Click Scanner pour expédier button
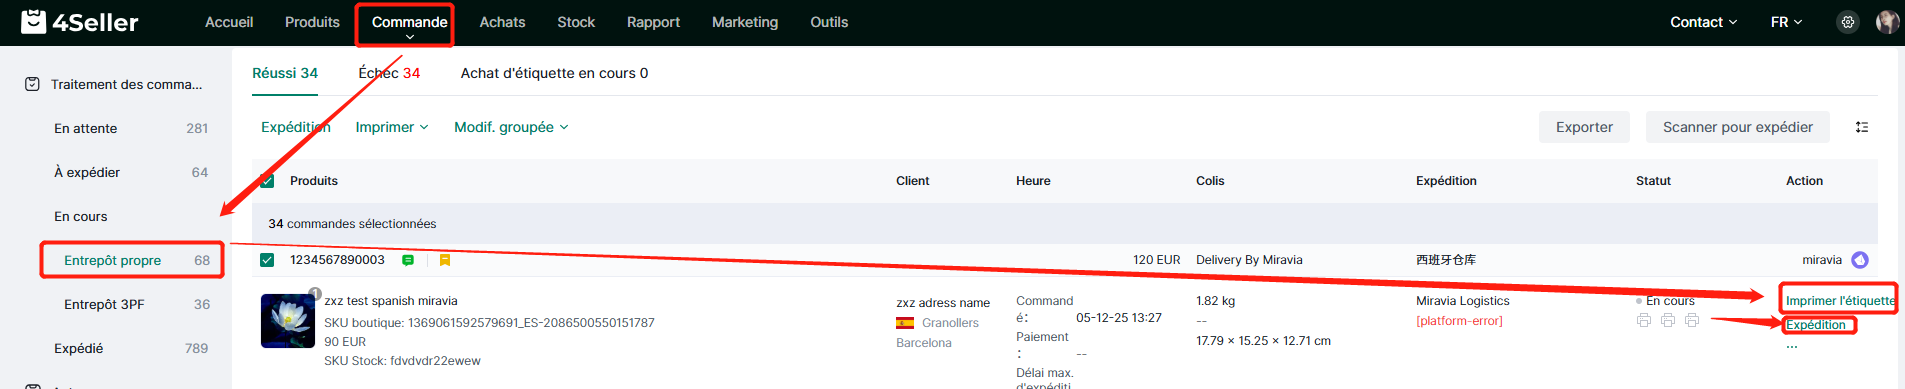Image resolution: width=1905 pixels, height=389 pixels. (1738, 127)
